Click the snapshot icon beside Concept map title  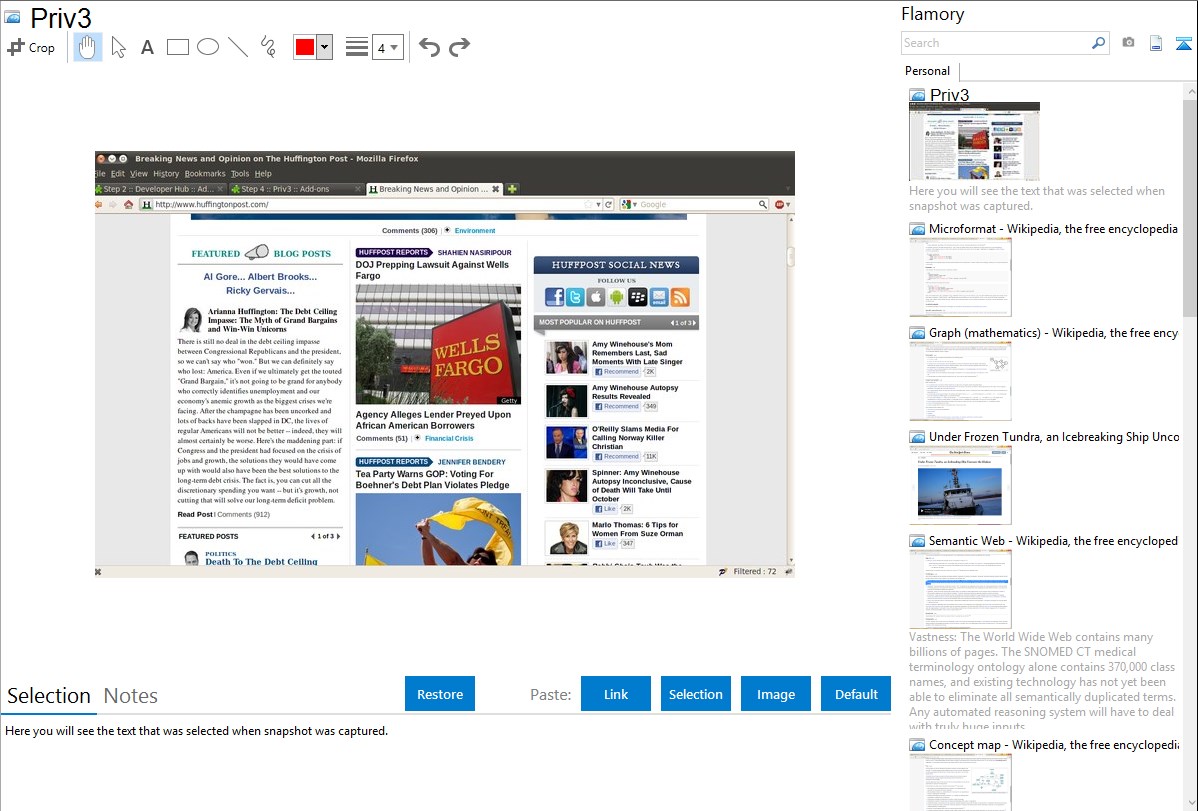click(x=917, y=744)
